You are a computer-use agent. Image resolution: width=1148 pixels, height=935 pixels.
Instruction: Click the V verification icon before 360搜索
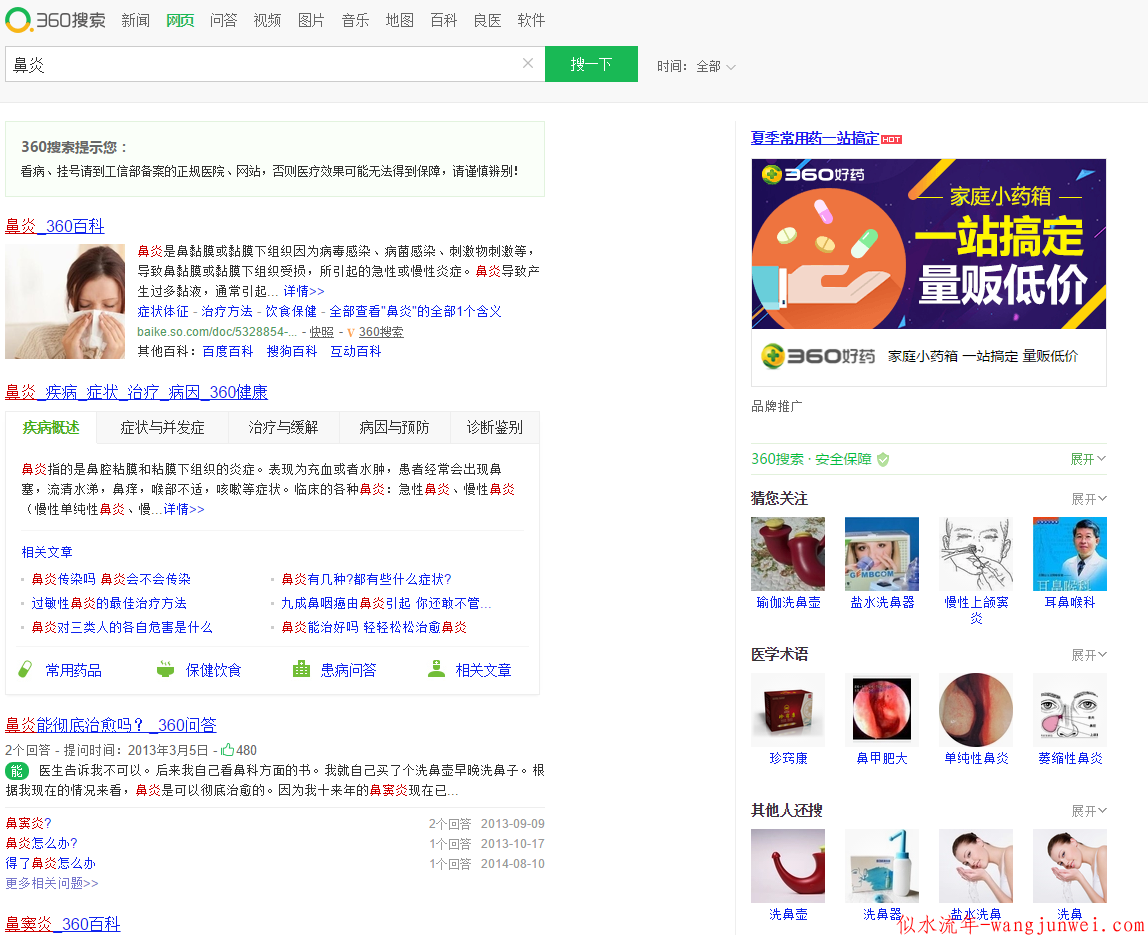351,332
